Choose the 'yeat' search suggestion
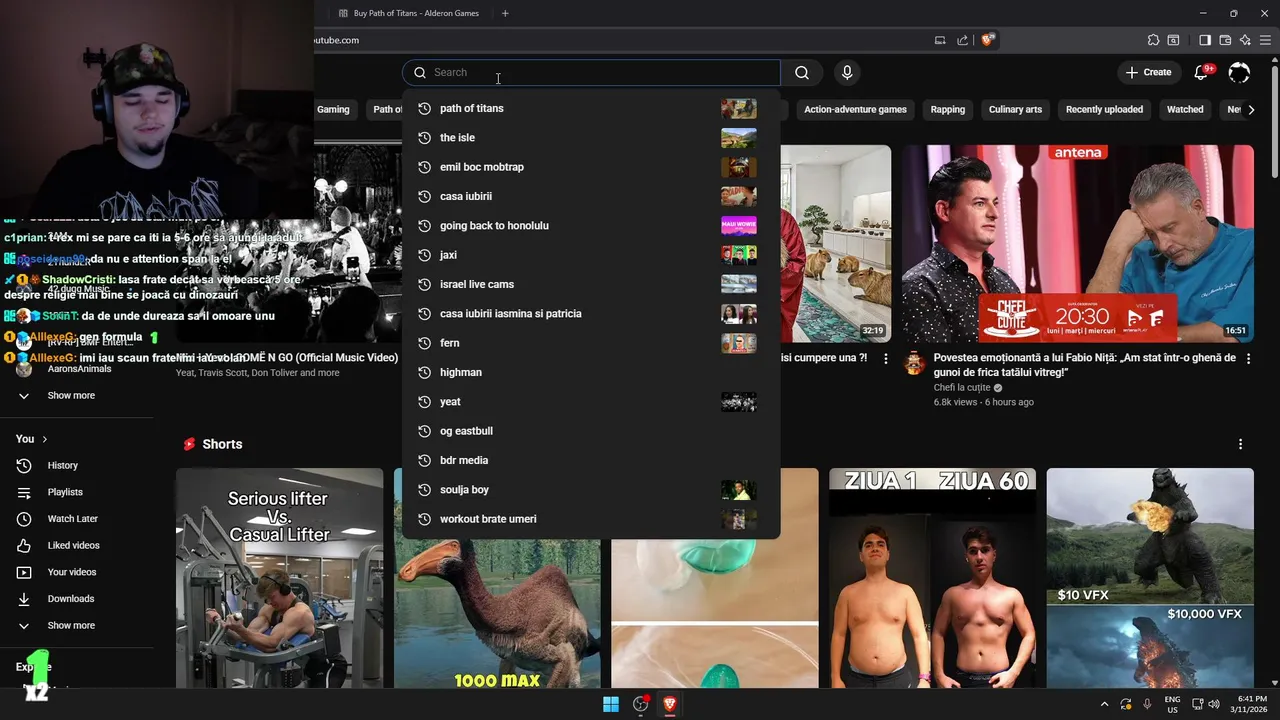1280x720 pixels. (590, 402)
